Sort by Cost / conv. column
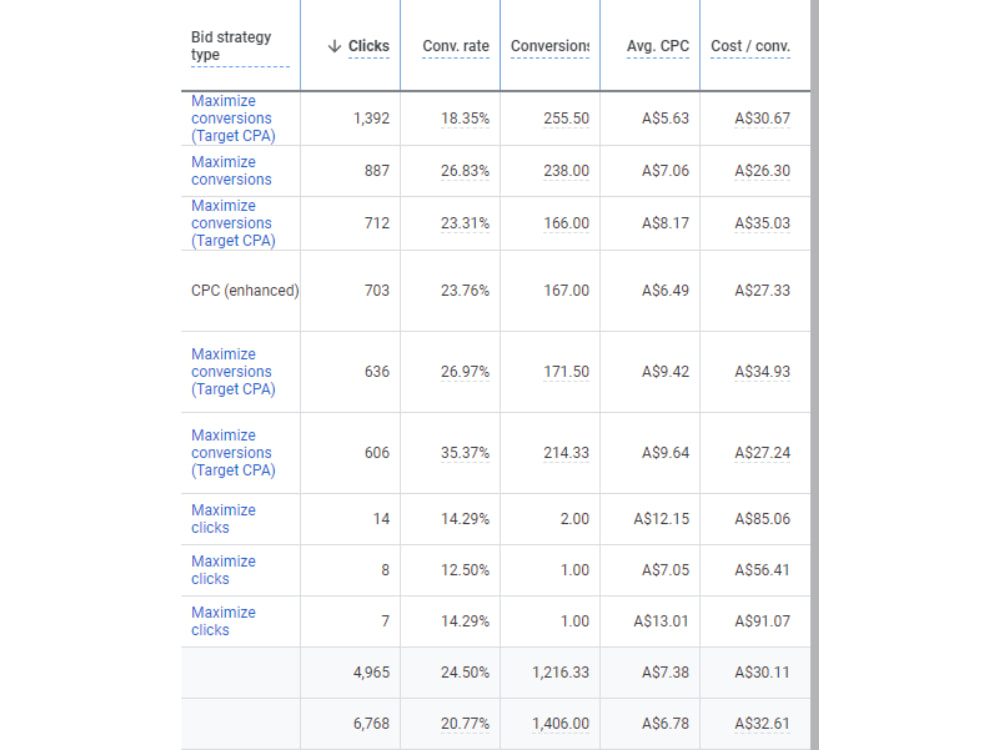 pyautogui.click(x=750, y=46)
